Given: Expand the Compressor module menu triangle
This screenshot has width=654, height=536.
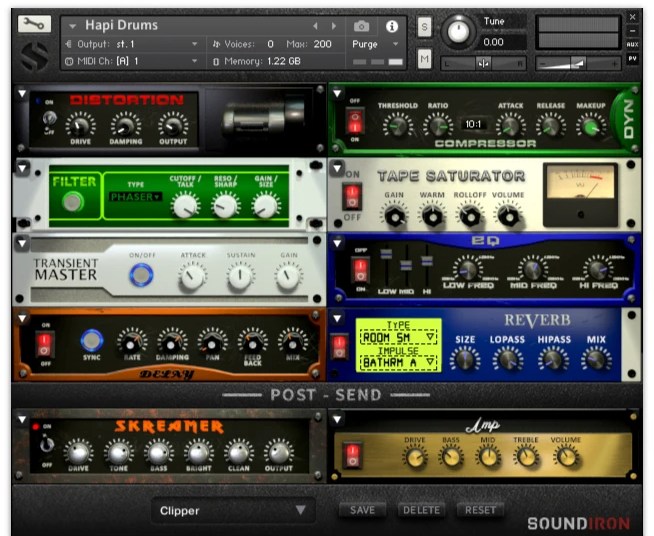Looking at the screenshot, I should [x=337, y=93].
